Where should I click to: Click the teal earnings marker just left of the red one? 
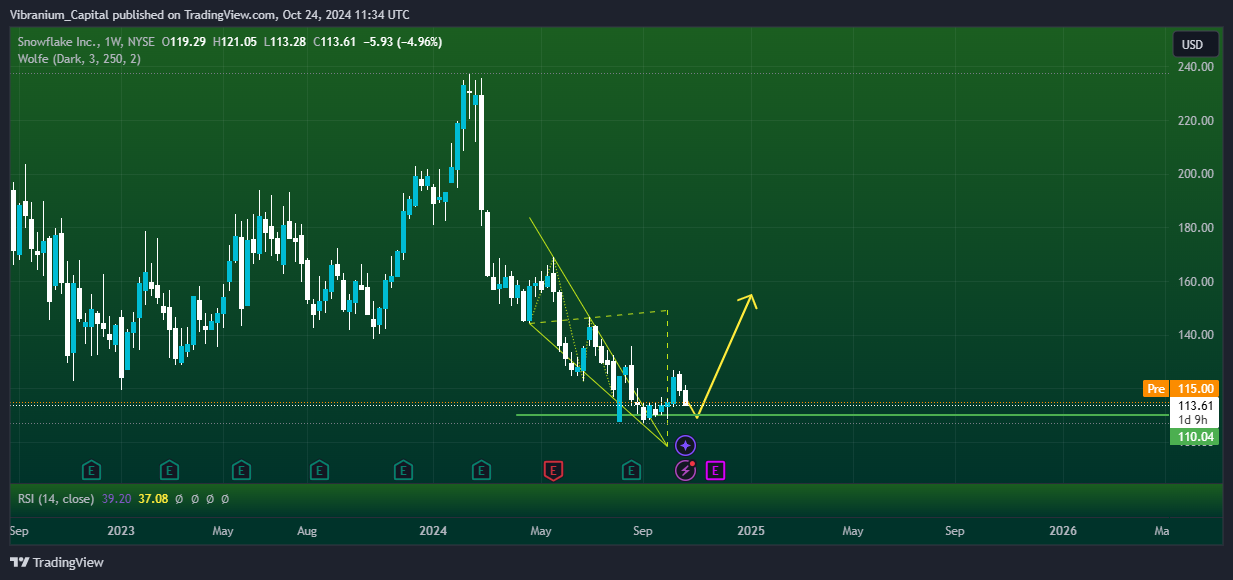[481, 469]
